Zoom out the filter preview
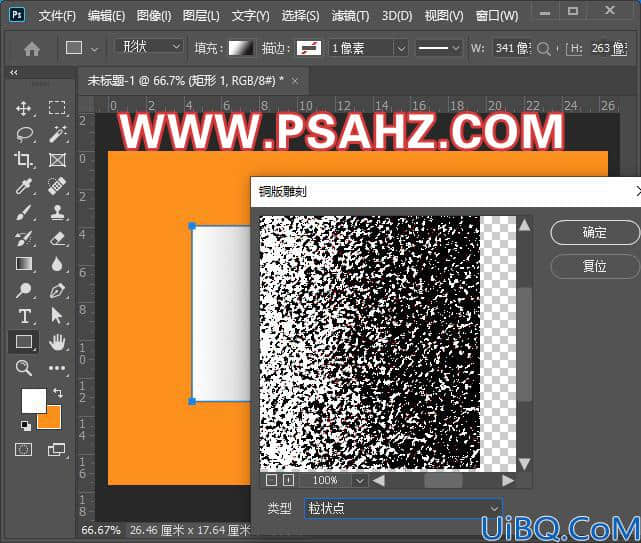 tap(271, 480)
